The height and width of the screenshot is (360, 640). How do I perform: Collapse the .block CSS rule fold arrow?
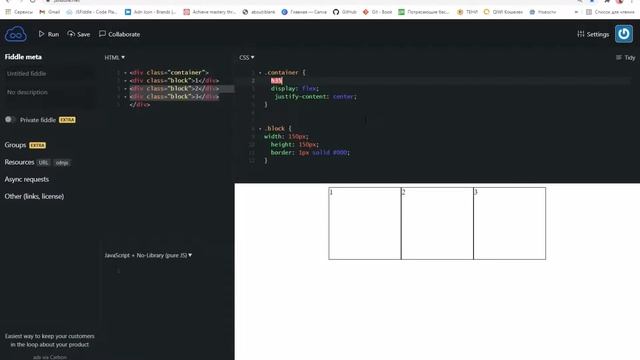[260, 129]
